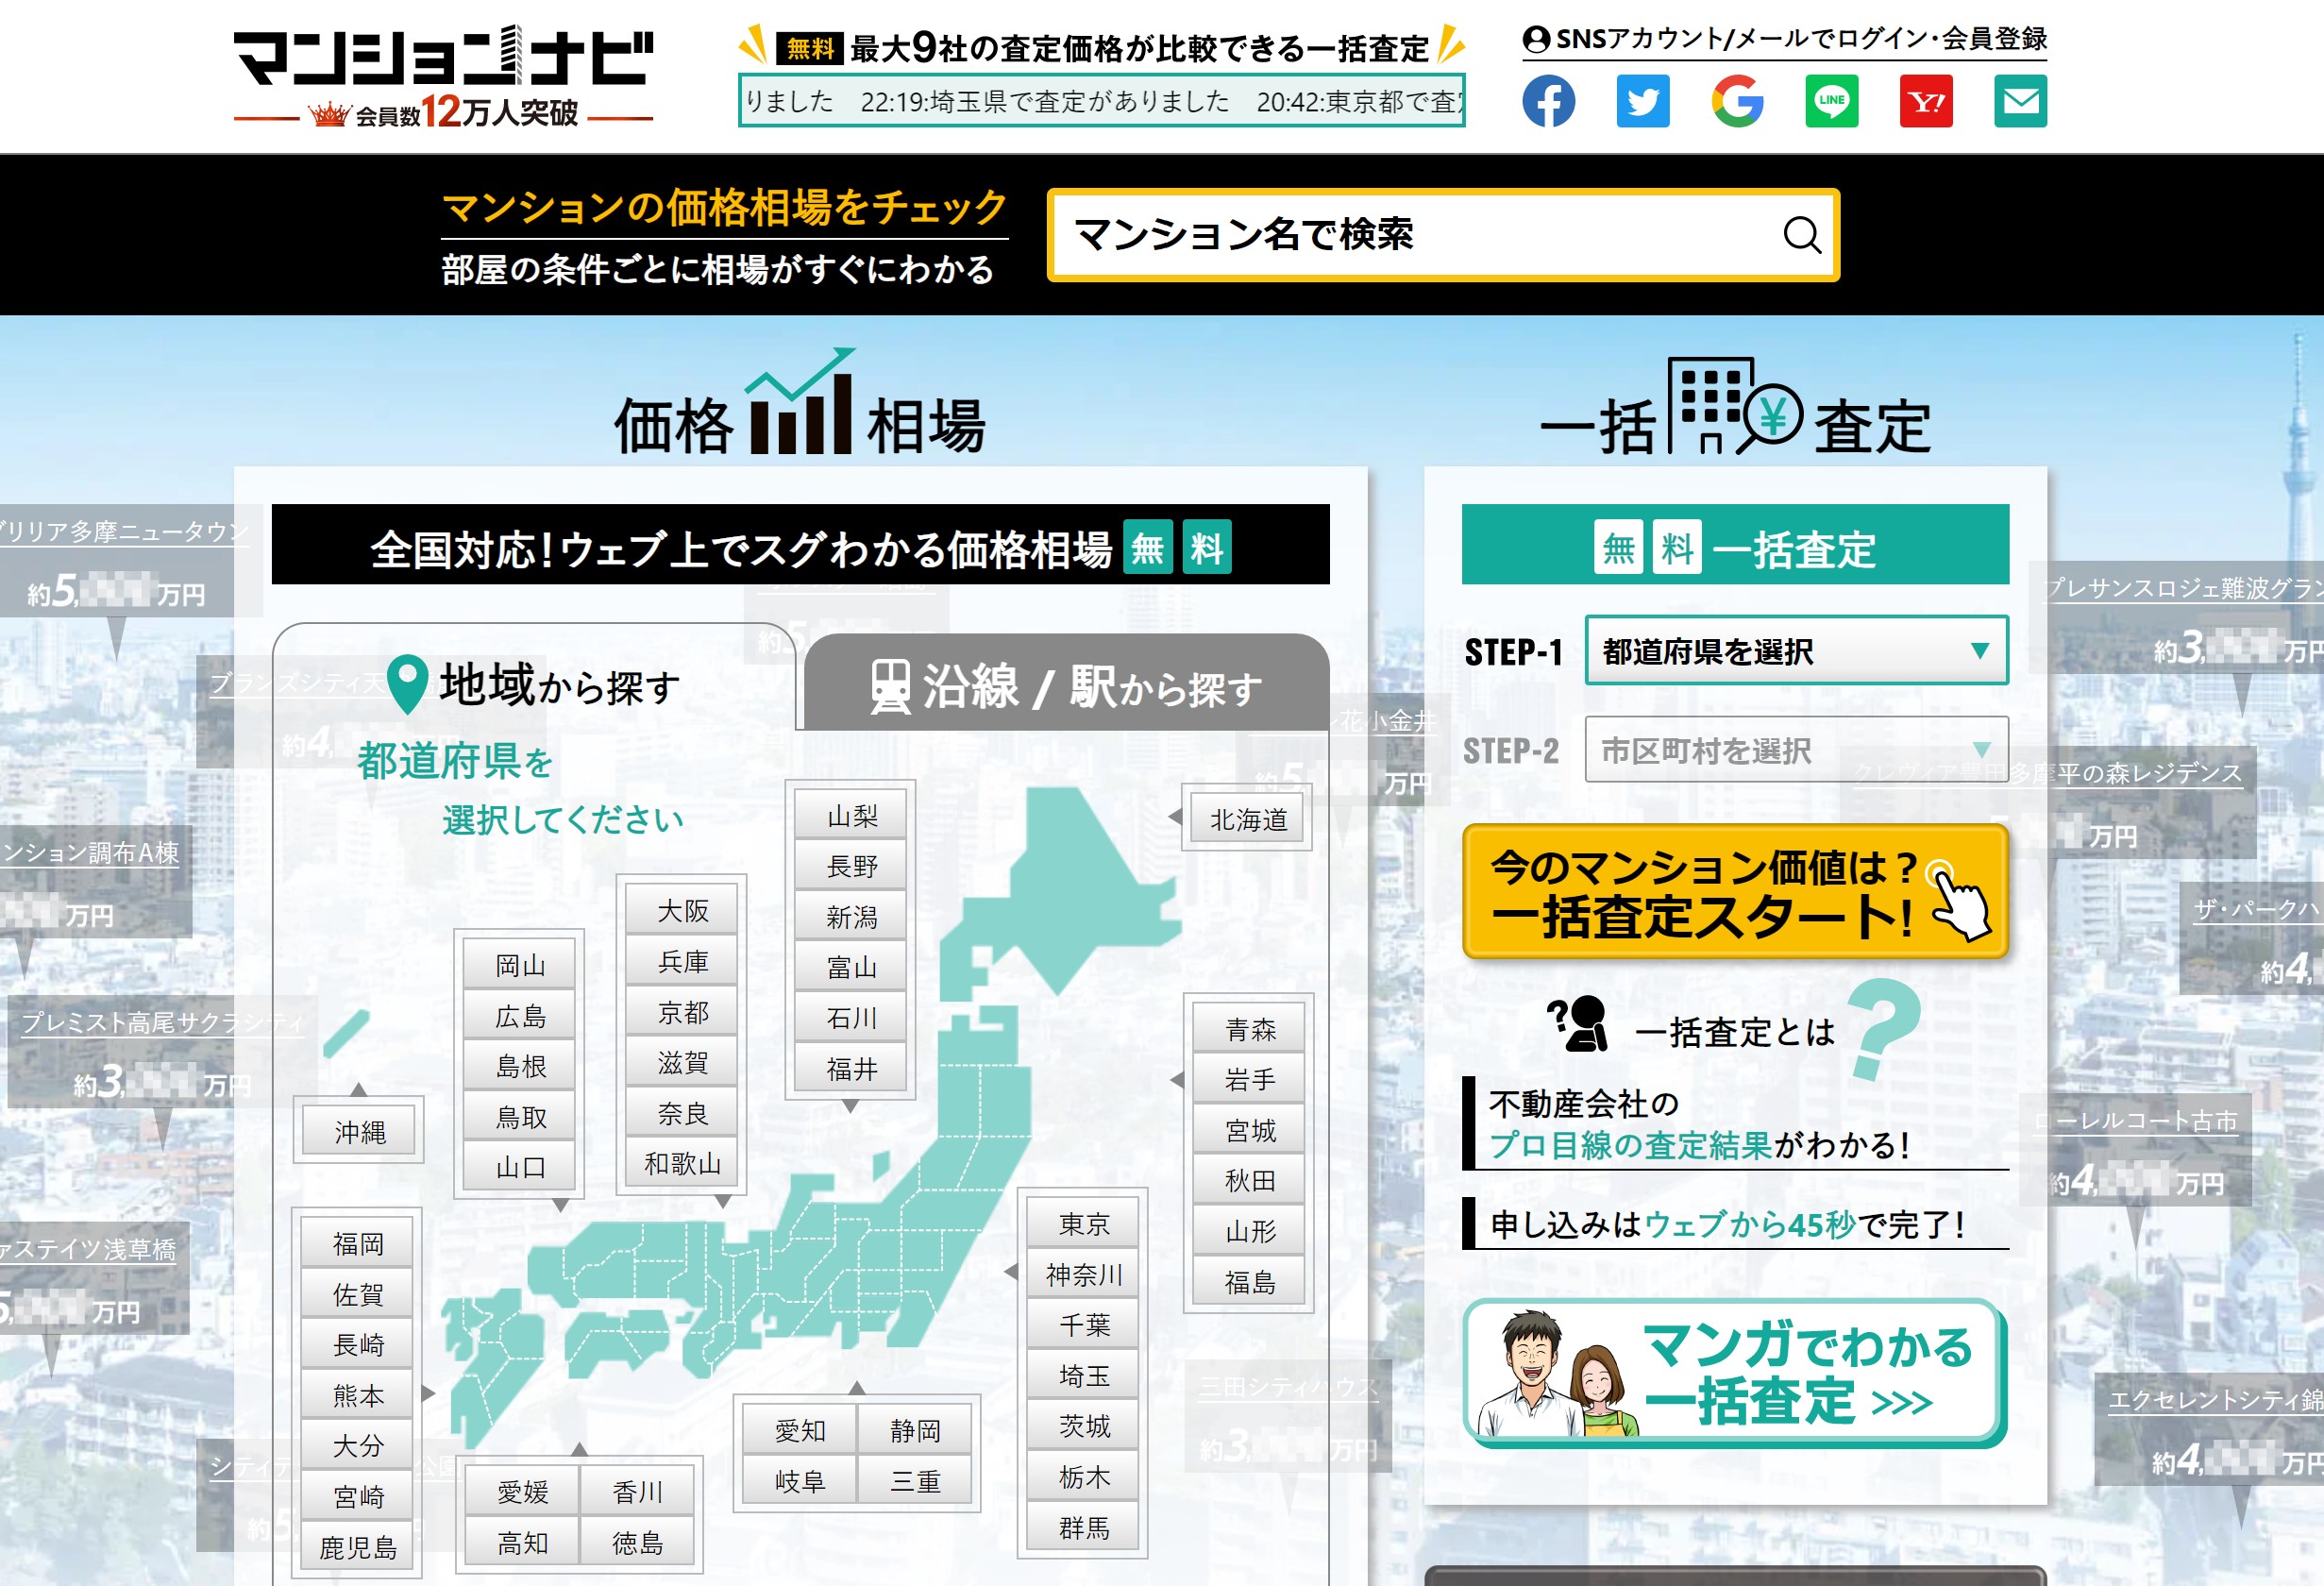2324x1586 pixels.
Task: Log in with the Google icon
Action: 1737,101
